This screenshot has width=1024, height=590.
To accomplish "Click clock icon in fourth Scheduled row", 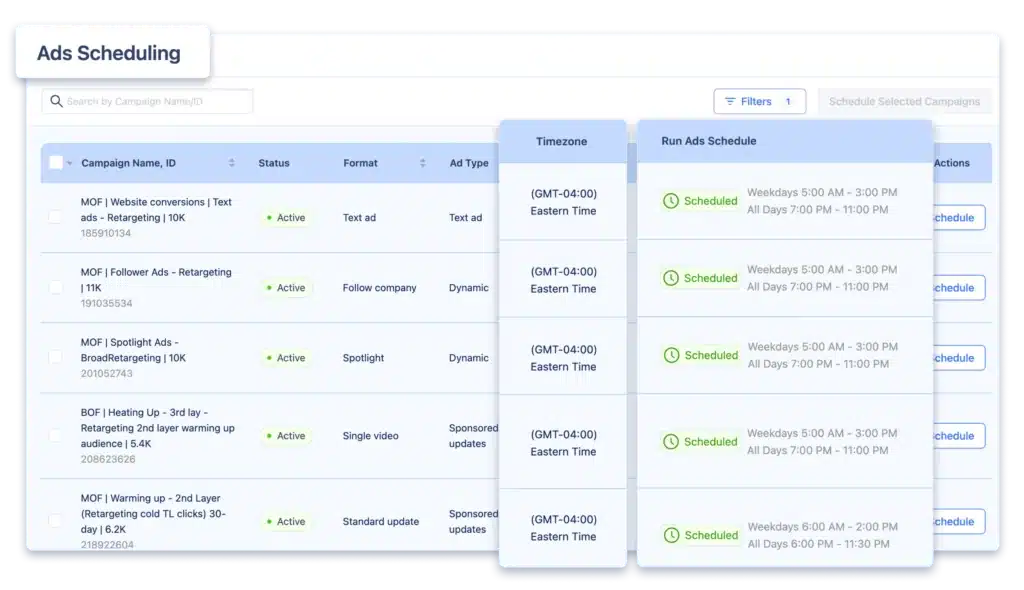I will tap(671, 441).
